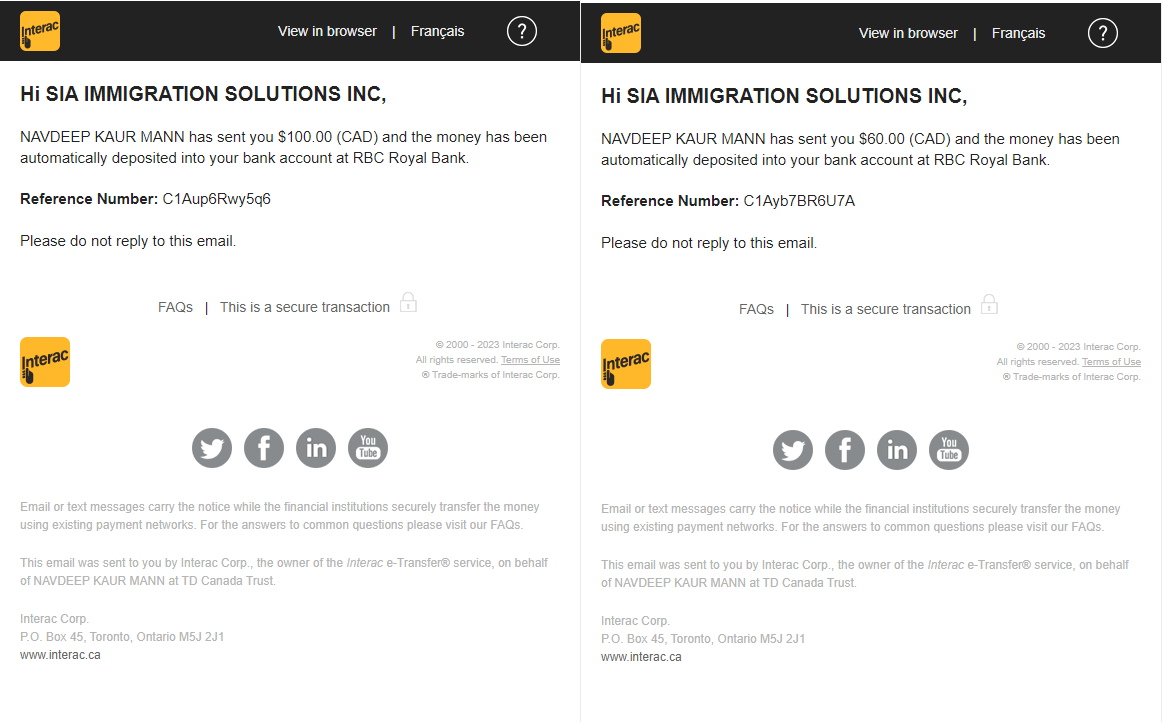Image resolution: width=1162 pixels, height=724 pixels.
Task: Click the header Interac logo in the $100.00 email
Action: (40, 31)
